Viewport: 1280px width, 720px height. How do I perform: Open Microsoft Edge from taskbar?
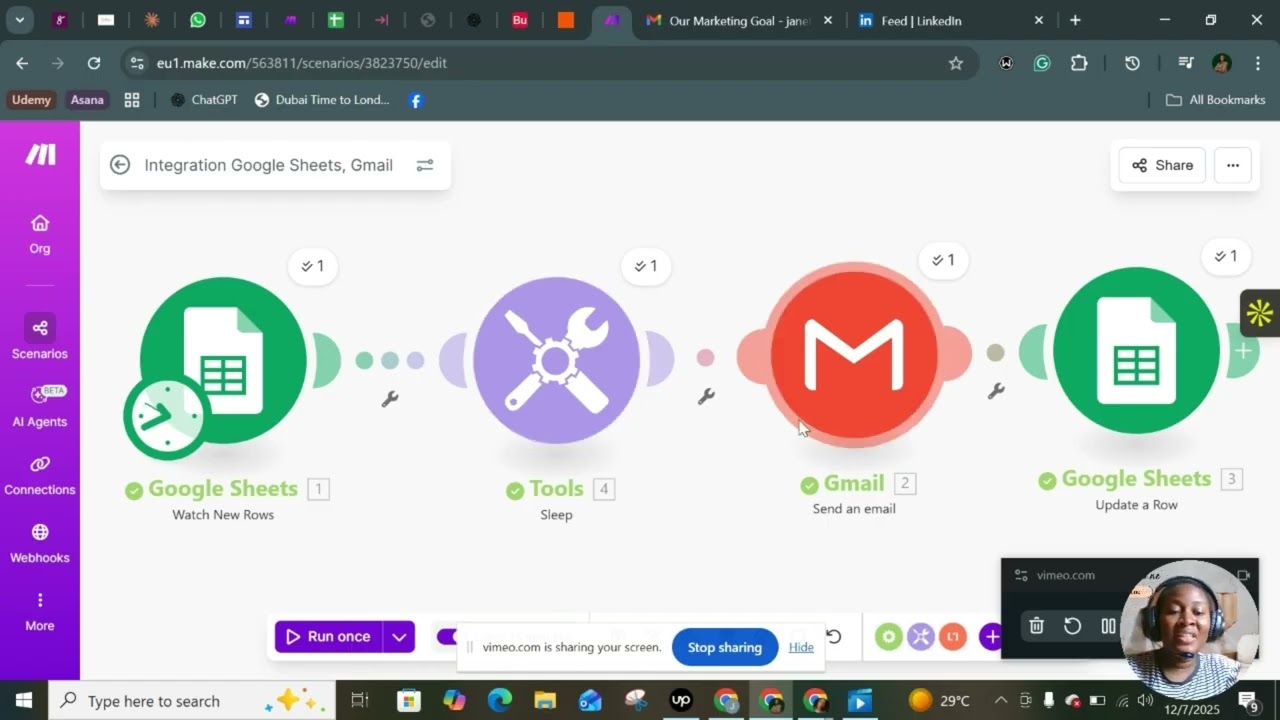tap(499, 700)
